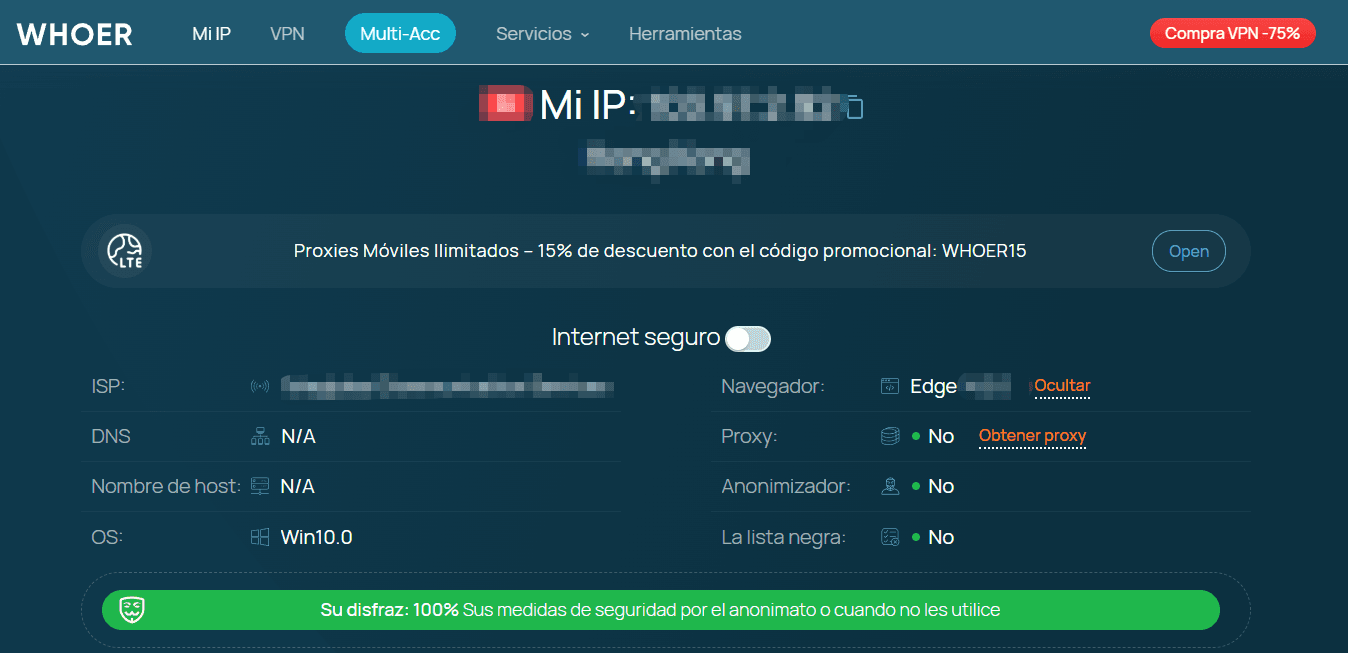Open the Obtener proxy link
This screenshot has height=653, width=1348.
[x=1032, y=436]
